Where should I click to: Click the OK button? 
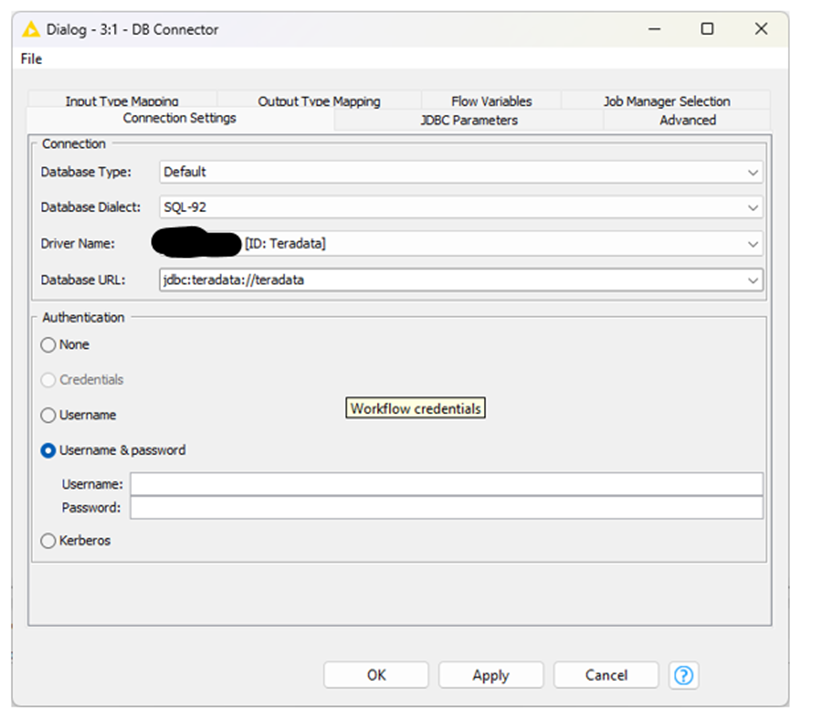pyautogui.click(x=376, y=675)
